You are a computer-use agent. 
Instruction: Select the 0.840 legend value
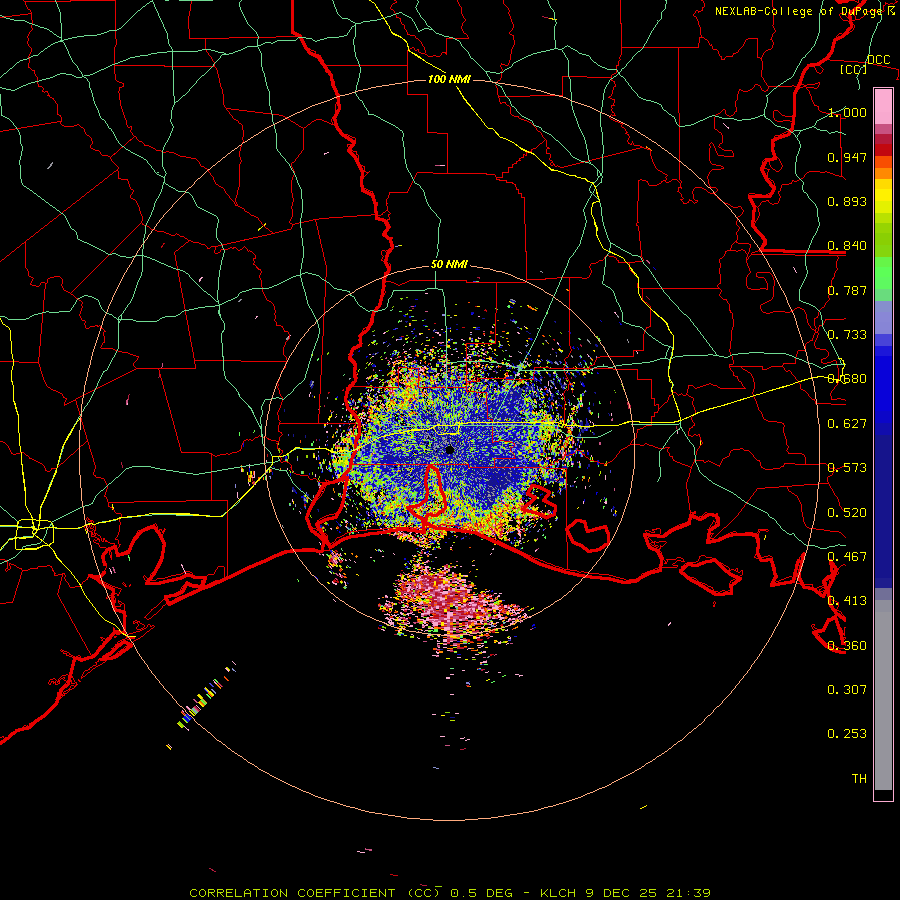[x=847, y=246]
